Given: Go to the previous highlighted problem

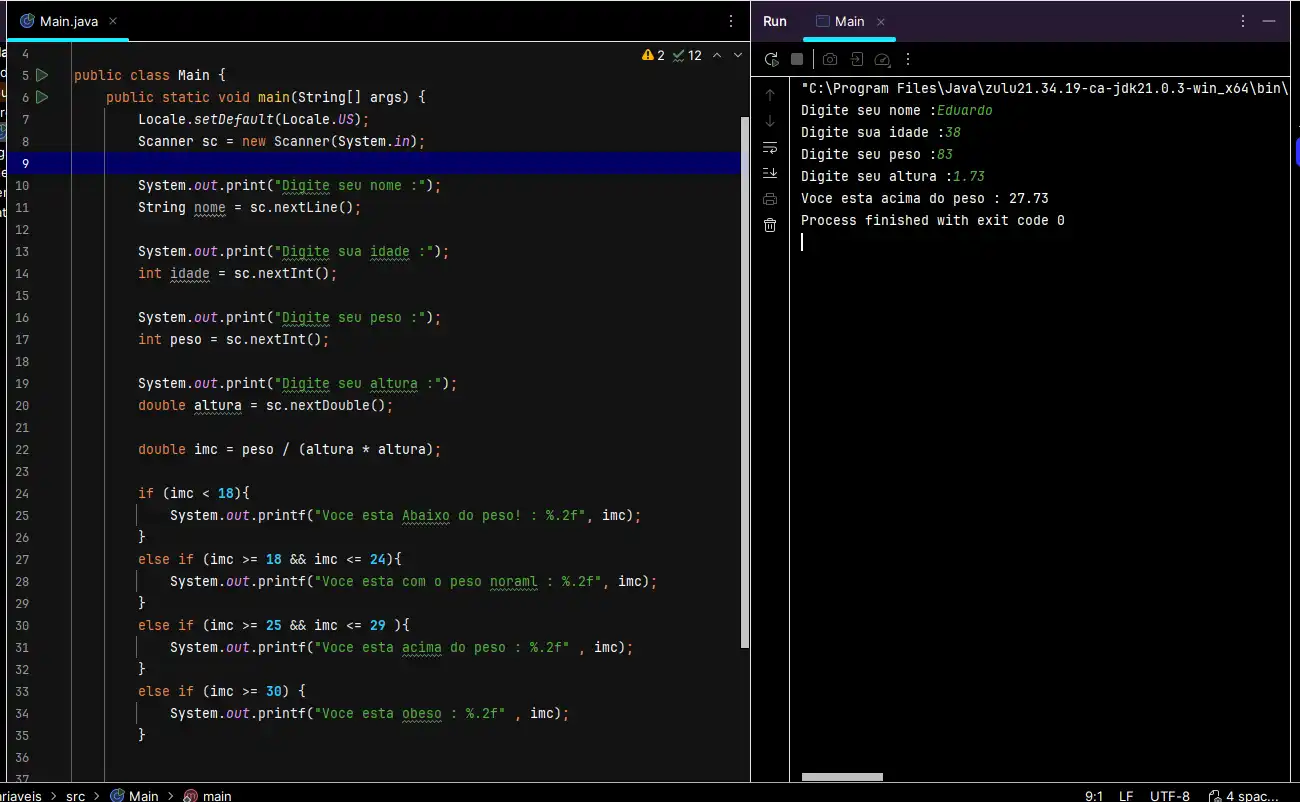Looking at the screenshot, I should tap(717, 55).
